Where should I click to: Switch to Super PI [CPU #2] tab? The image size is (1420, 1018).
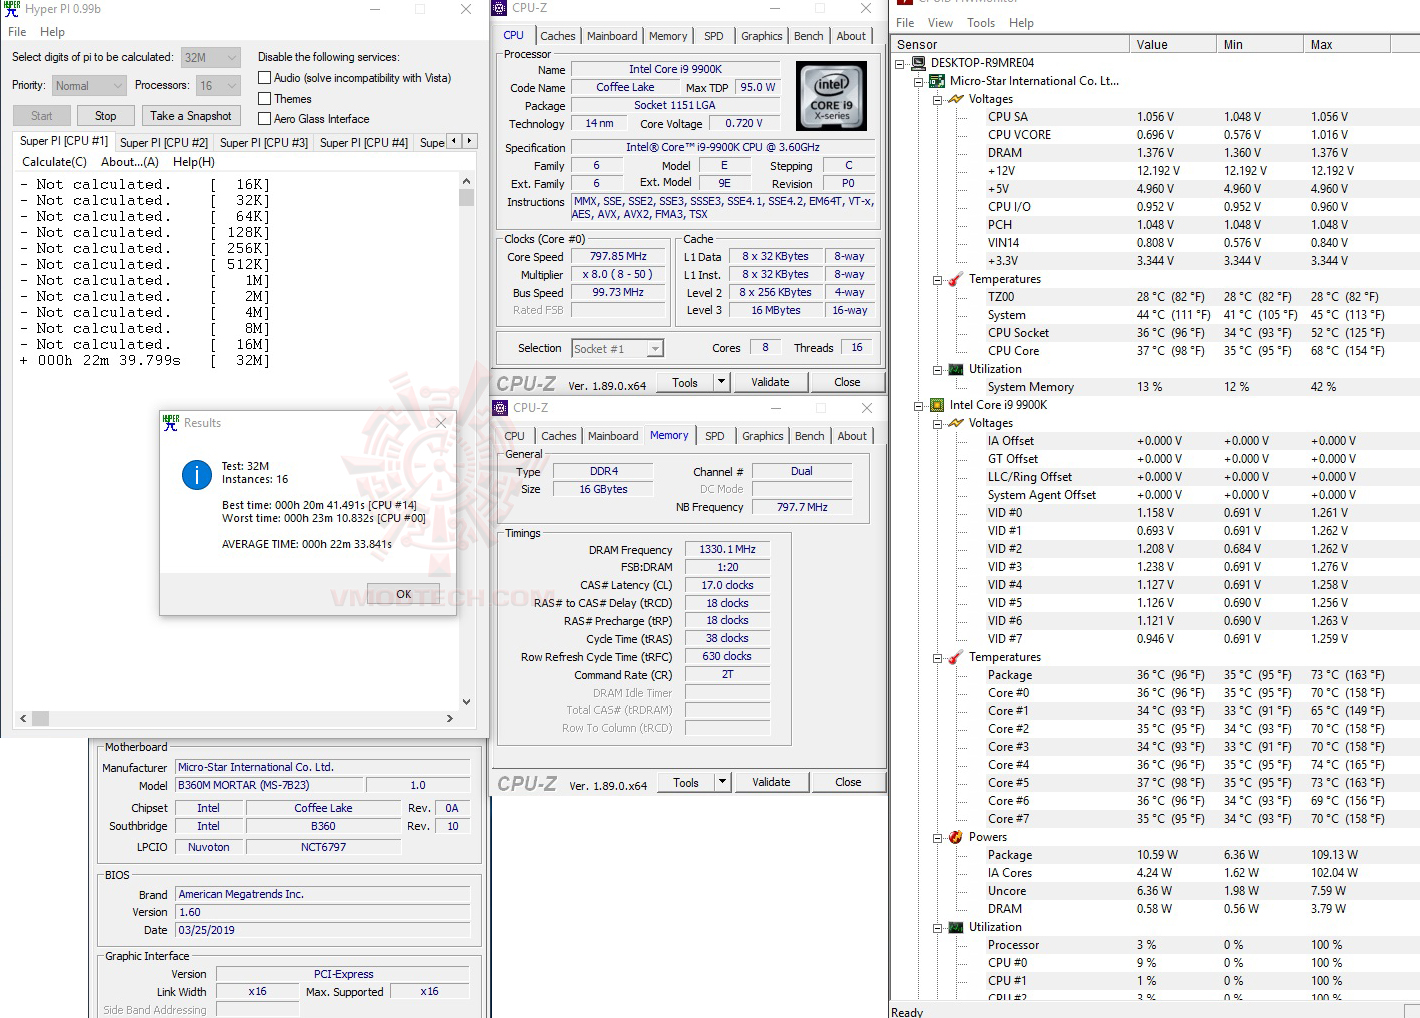164,143
